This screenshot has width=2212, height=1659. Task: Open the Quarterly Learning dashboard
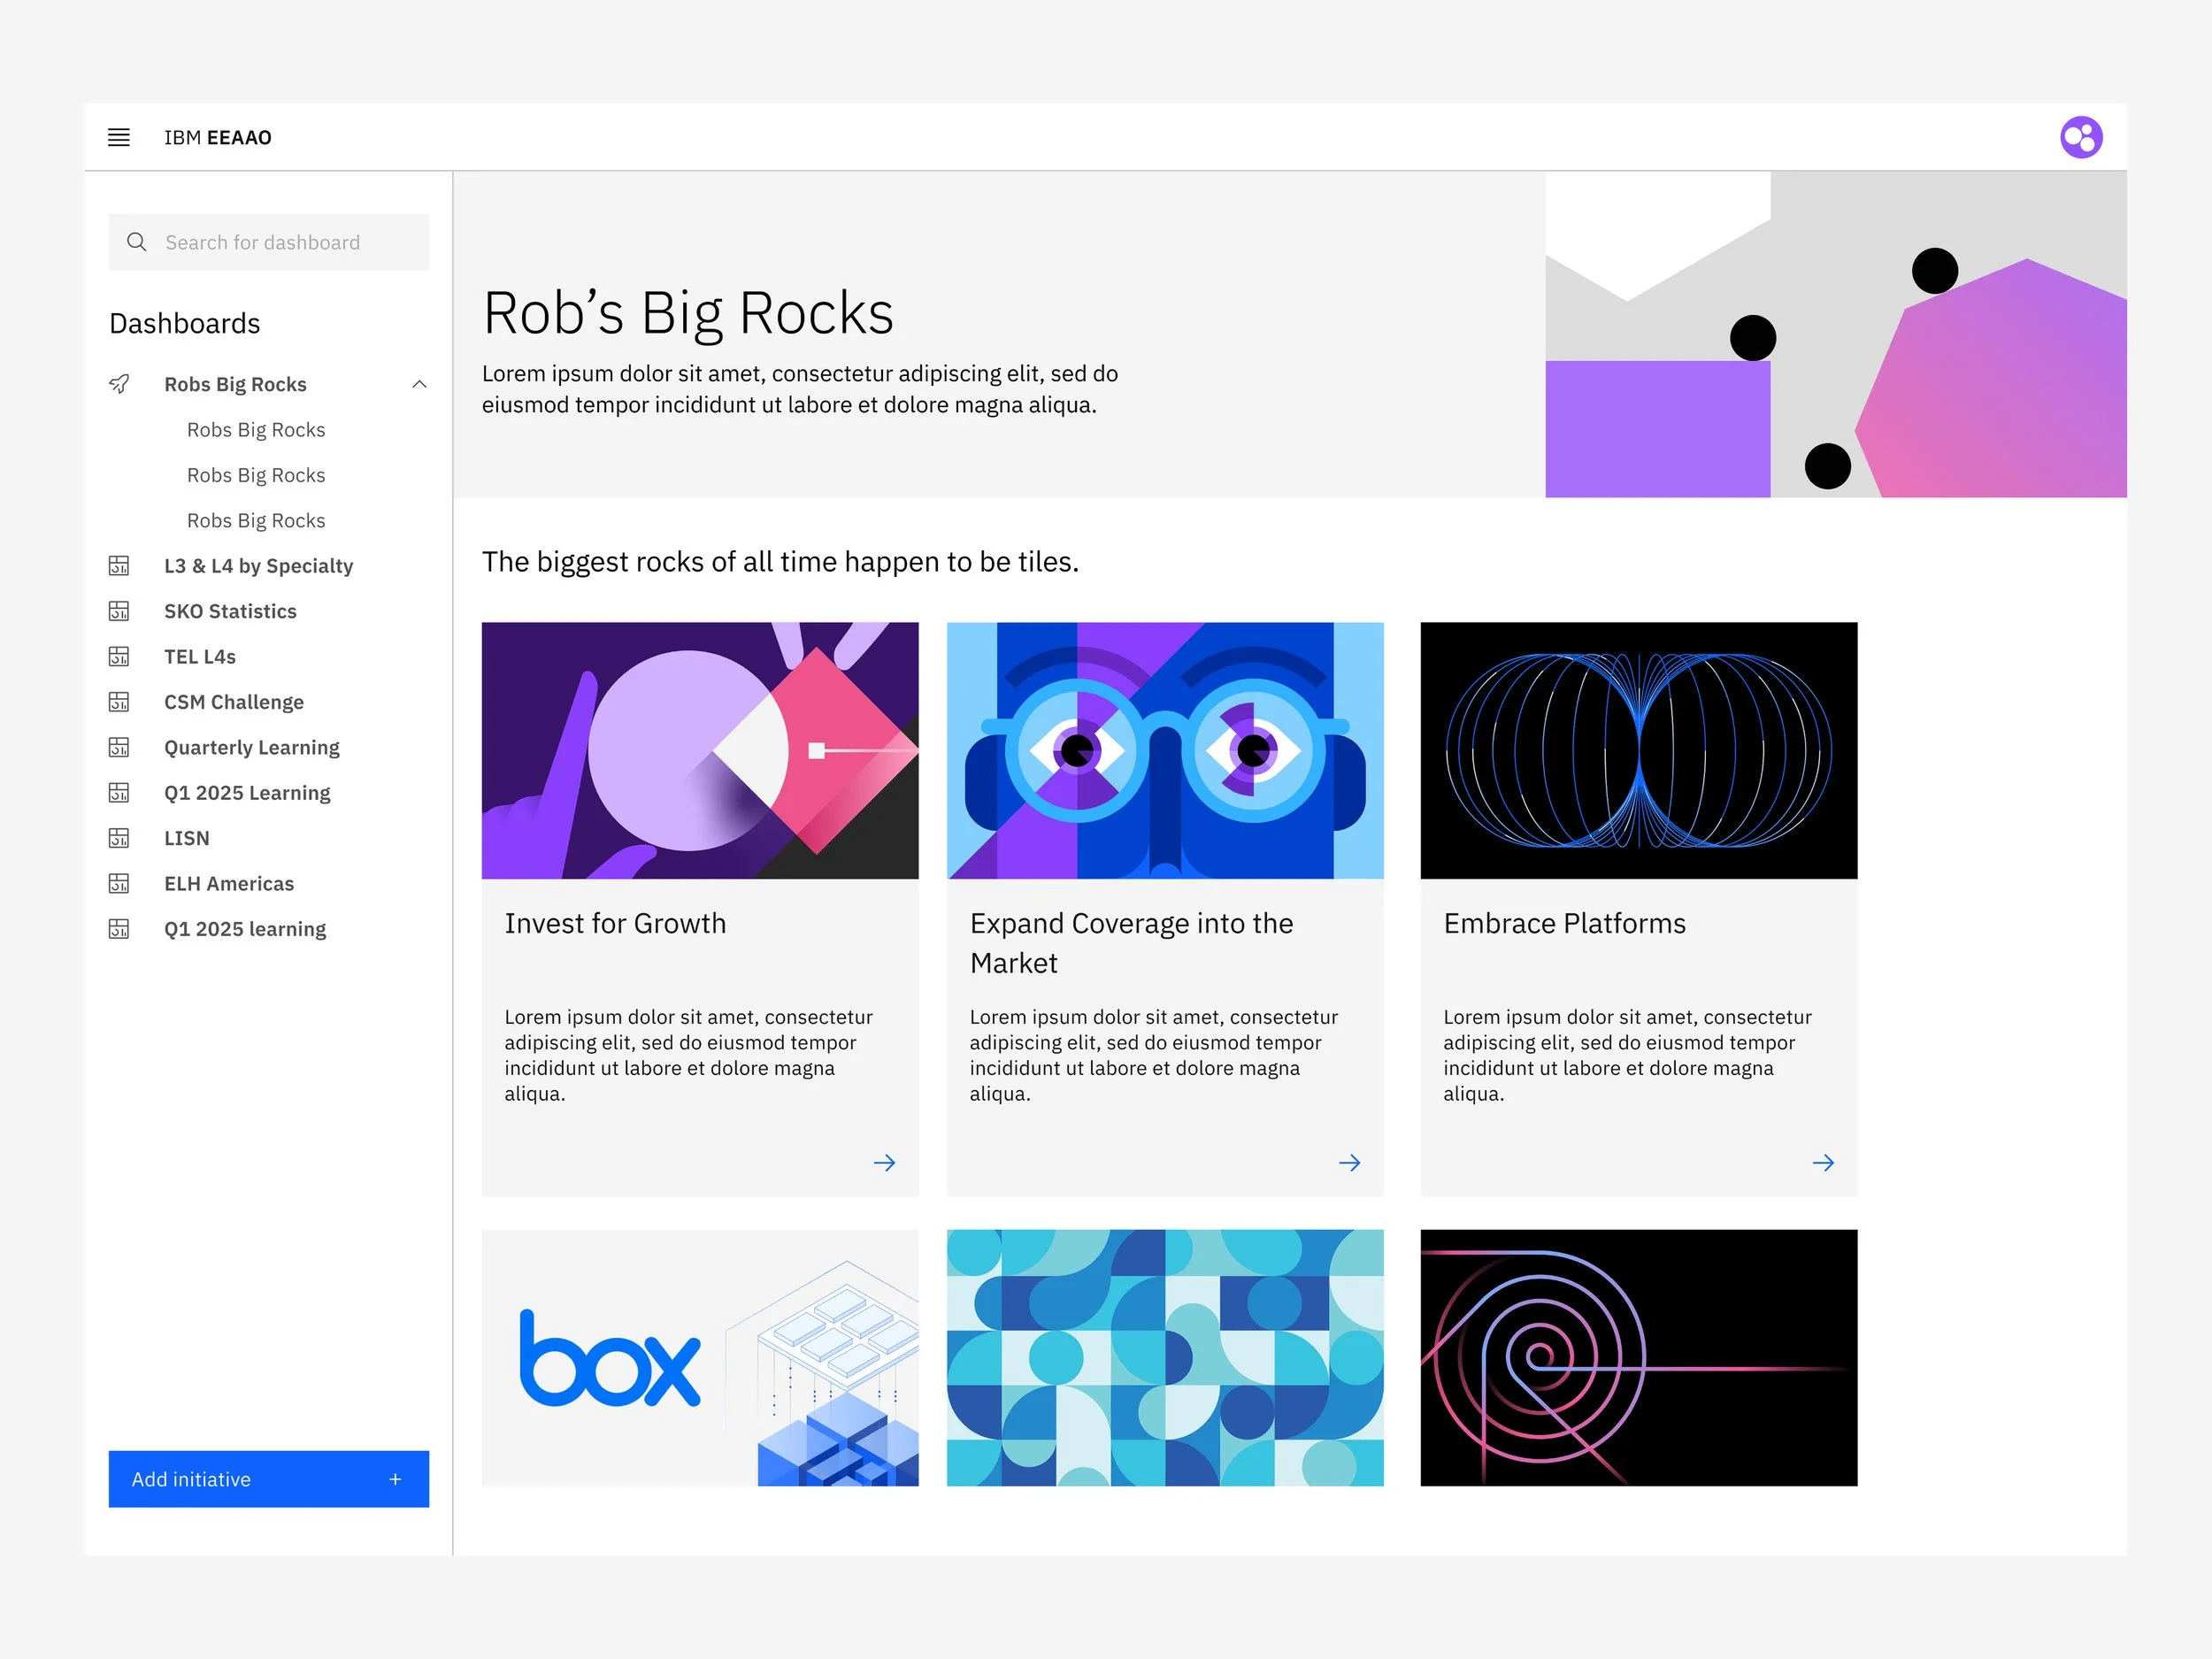[251, 747]
